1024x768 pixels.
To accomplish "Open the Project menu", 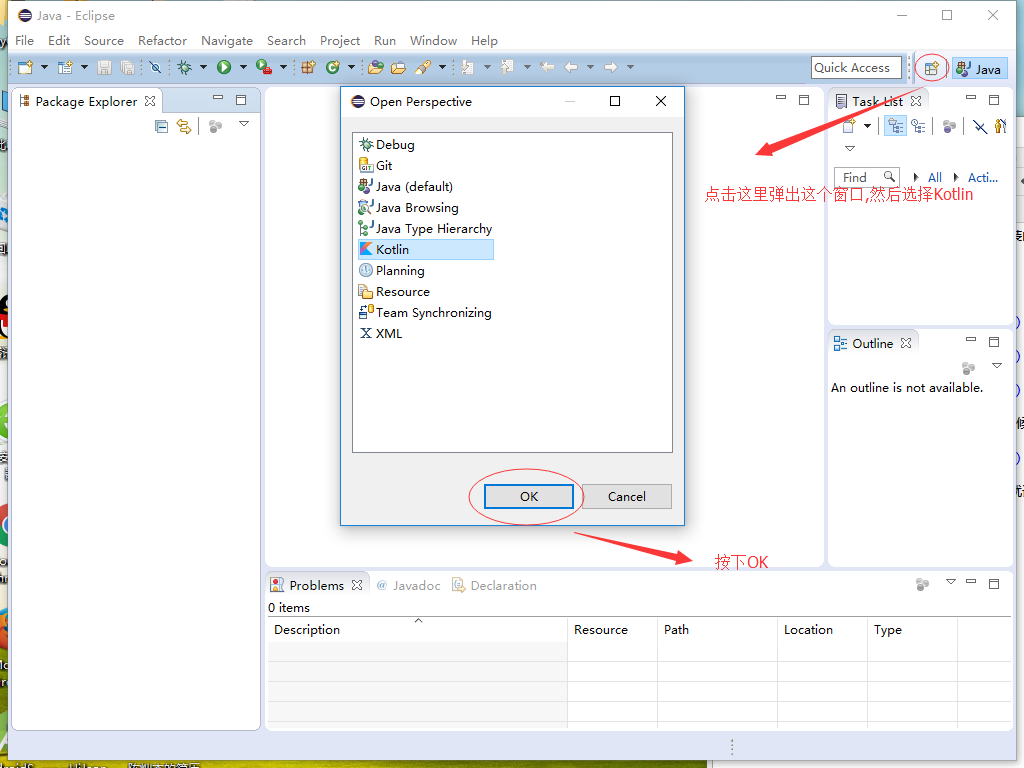I will [x=340, y=40].
